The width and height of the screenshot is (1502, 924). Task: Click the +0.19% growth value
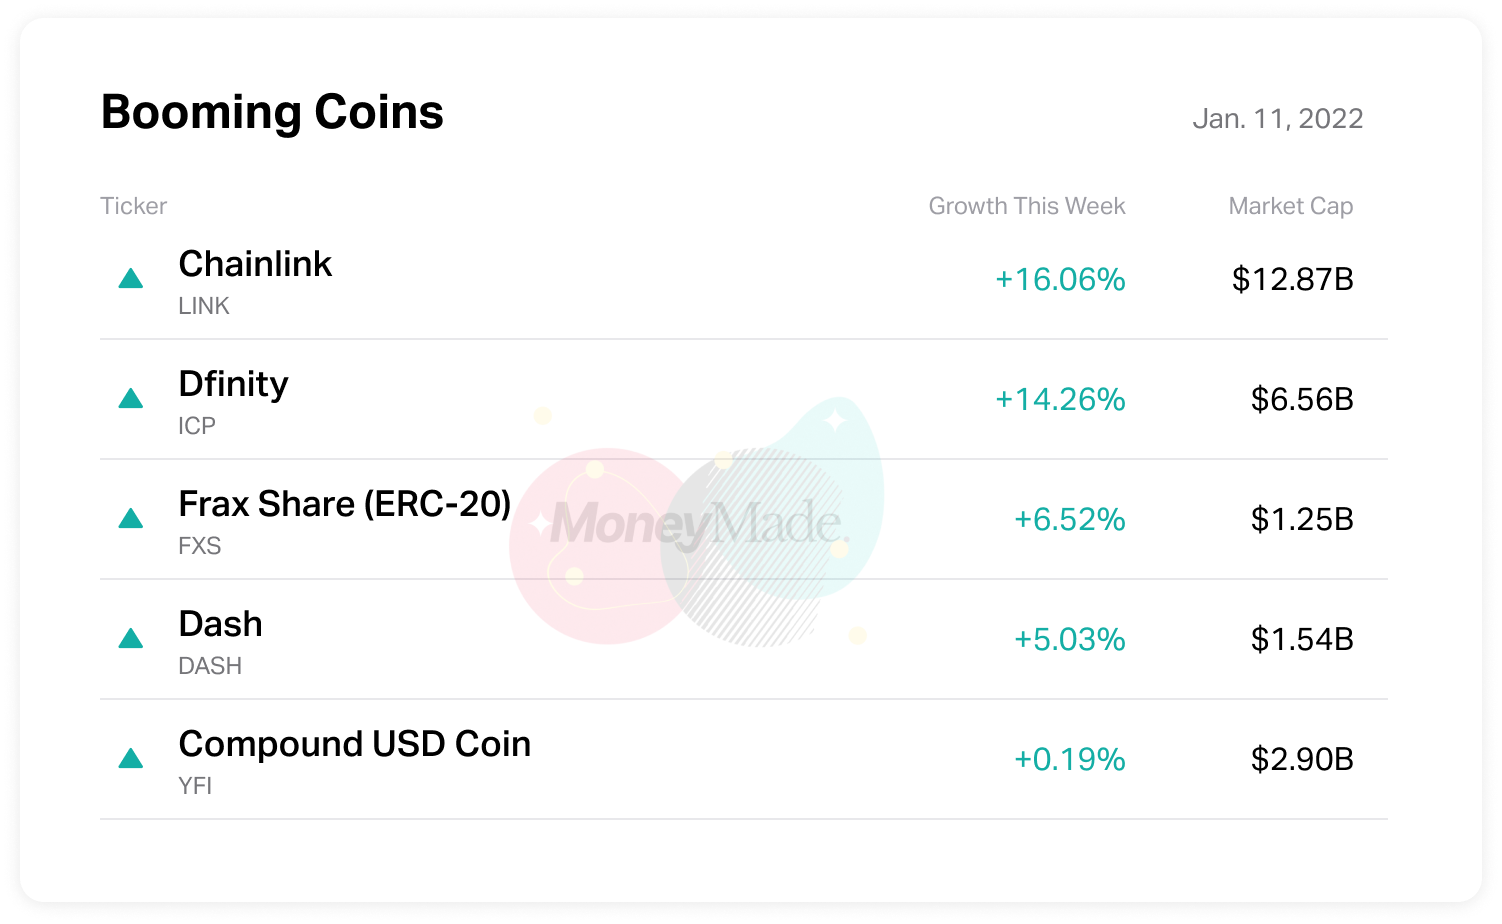[1069, 759]
